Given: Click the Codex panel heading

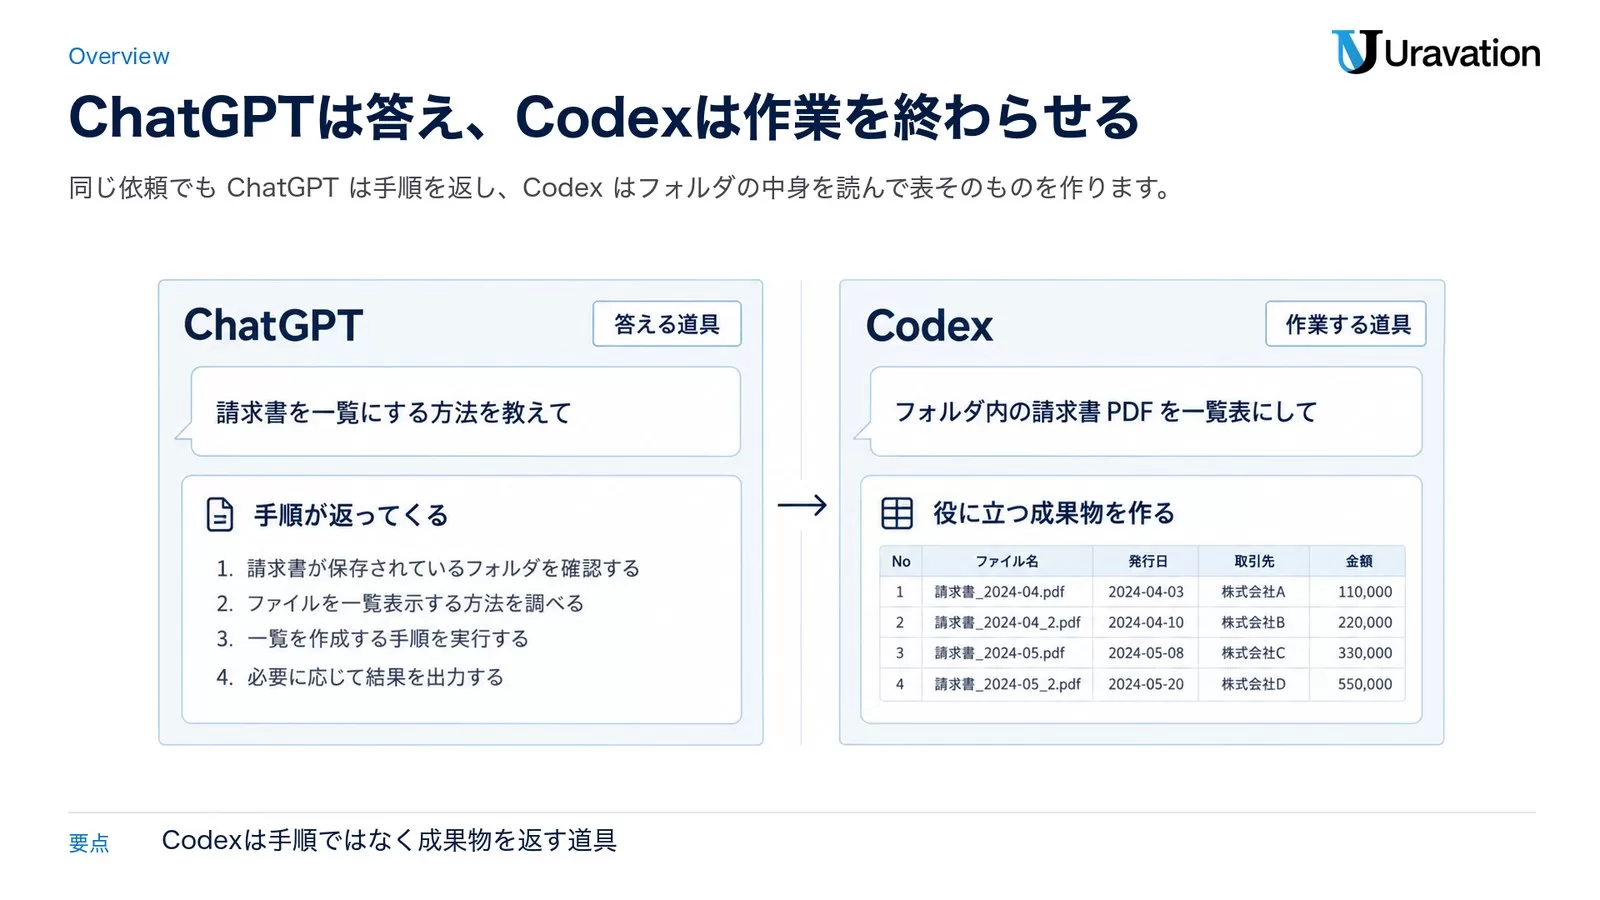Looking at the screenshot, I should pos(929,325).
